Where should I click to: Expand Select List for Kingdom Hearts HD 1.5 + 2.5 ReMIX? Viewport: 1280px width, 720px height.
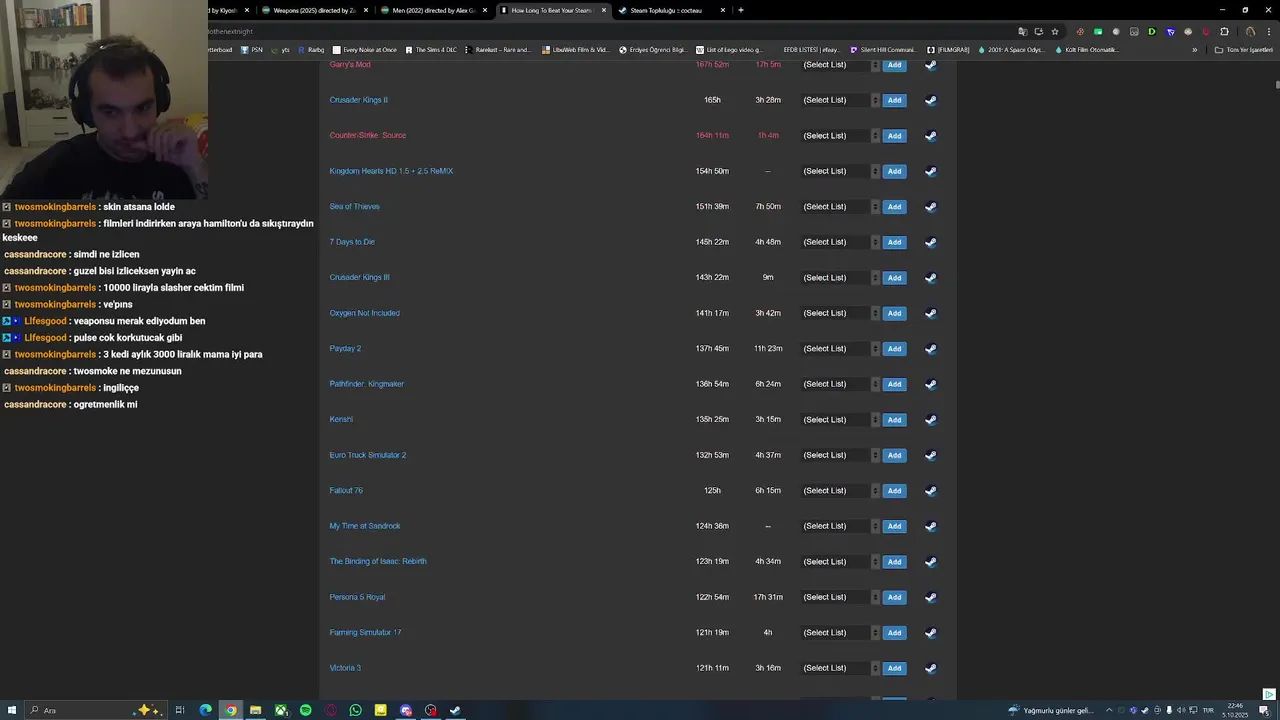click(840, 171)
